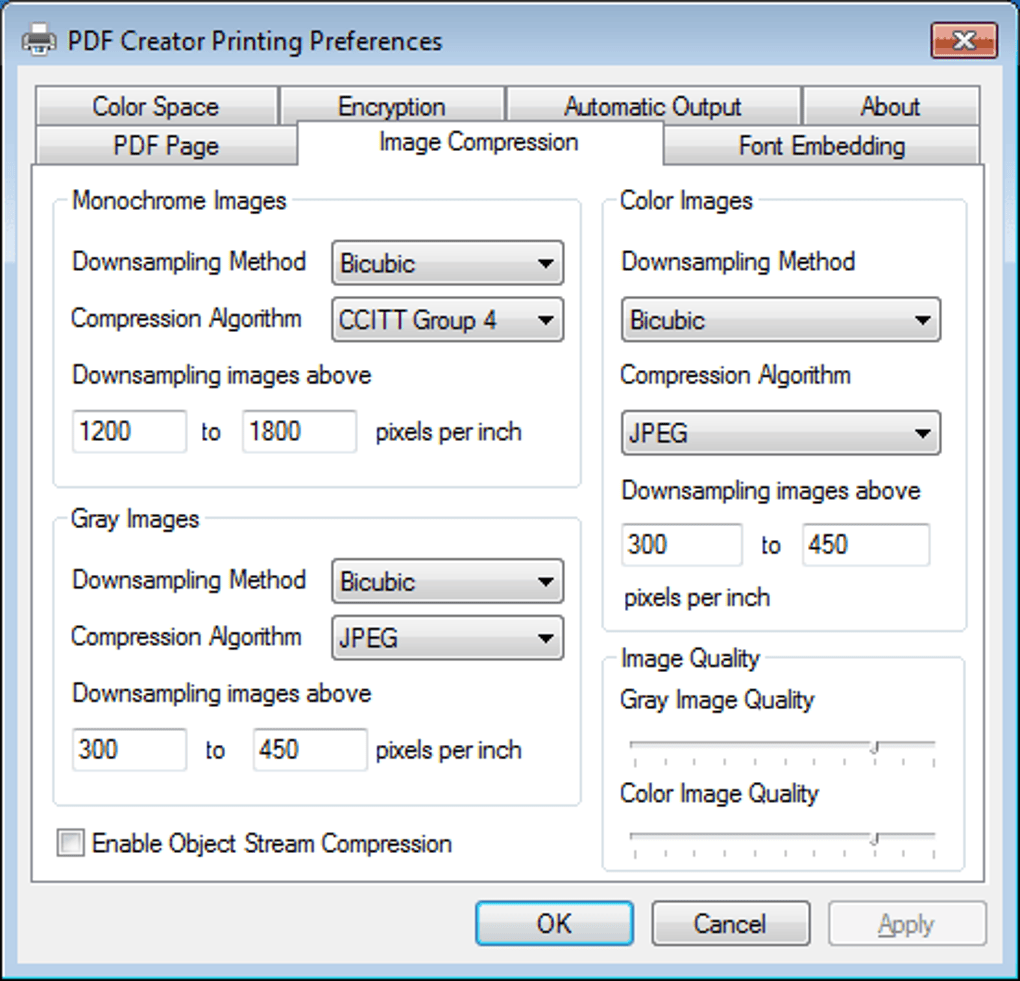Switch to the Color Space tab

point(155,107)
